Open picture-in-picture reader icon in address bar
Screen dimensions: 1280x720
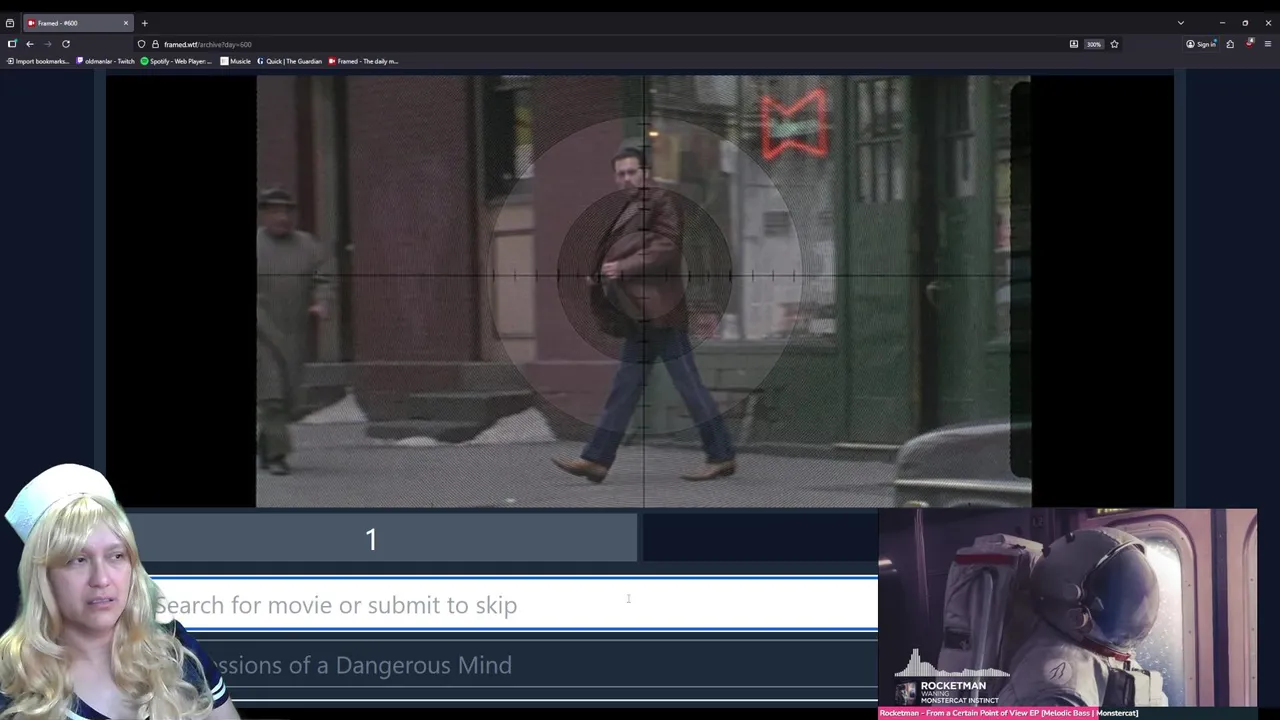(1074, 44)
